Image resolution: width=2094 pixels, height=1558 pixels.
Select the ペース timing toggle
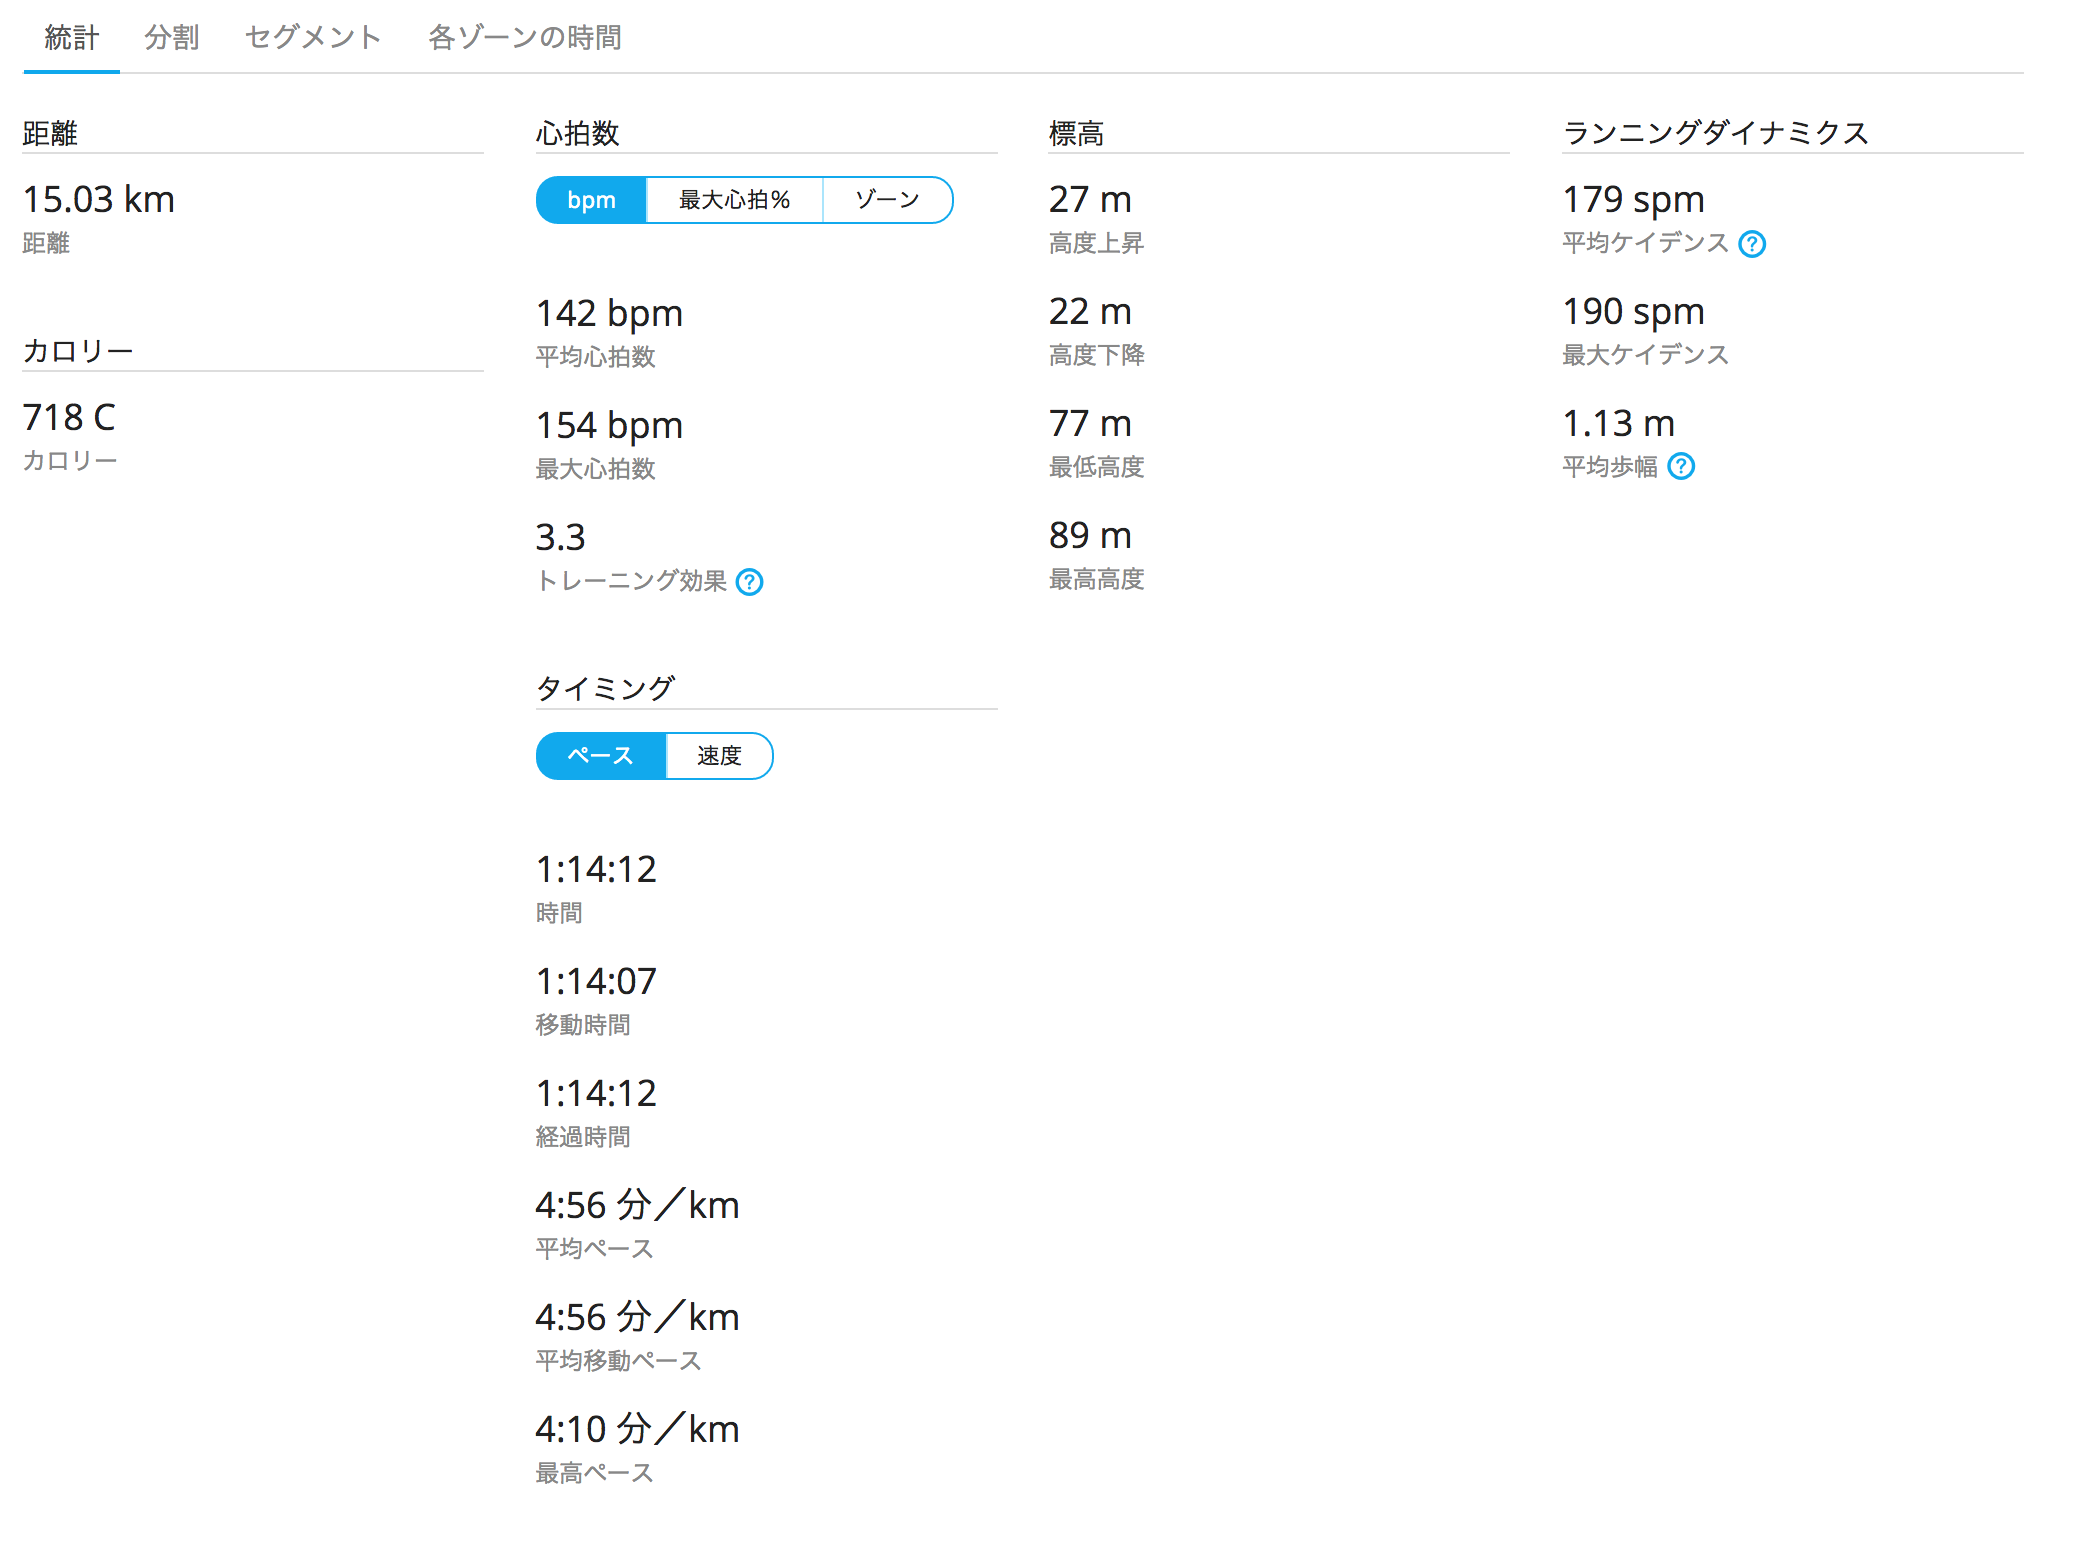click(601, 756)
